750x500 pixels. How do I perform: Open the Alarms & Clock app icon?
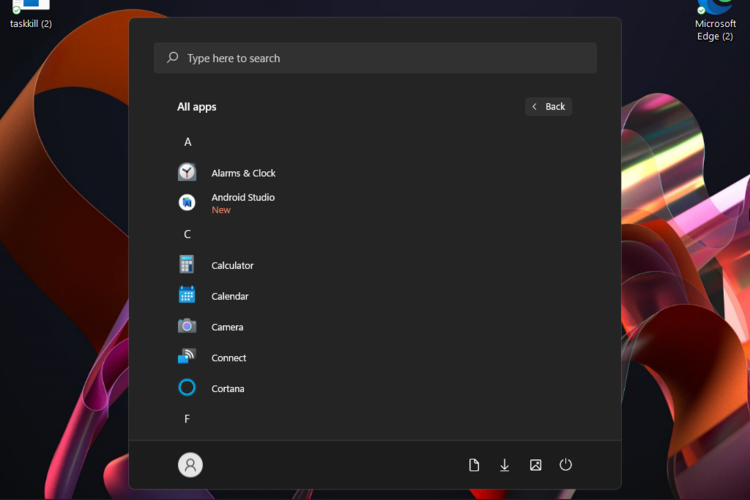click(187, 172)
